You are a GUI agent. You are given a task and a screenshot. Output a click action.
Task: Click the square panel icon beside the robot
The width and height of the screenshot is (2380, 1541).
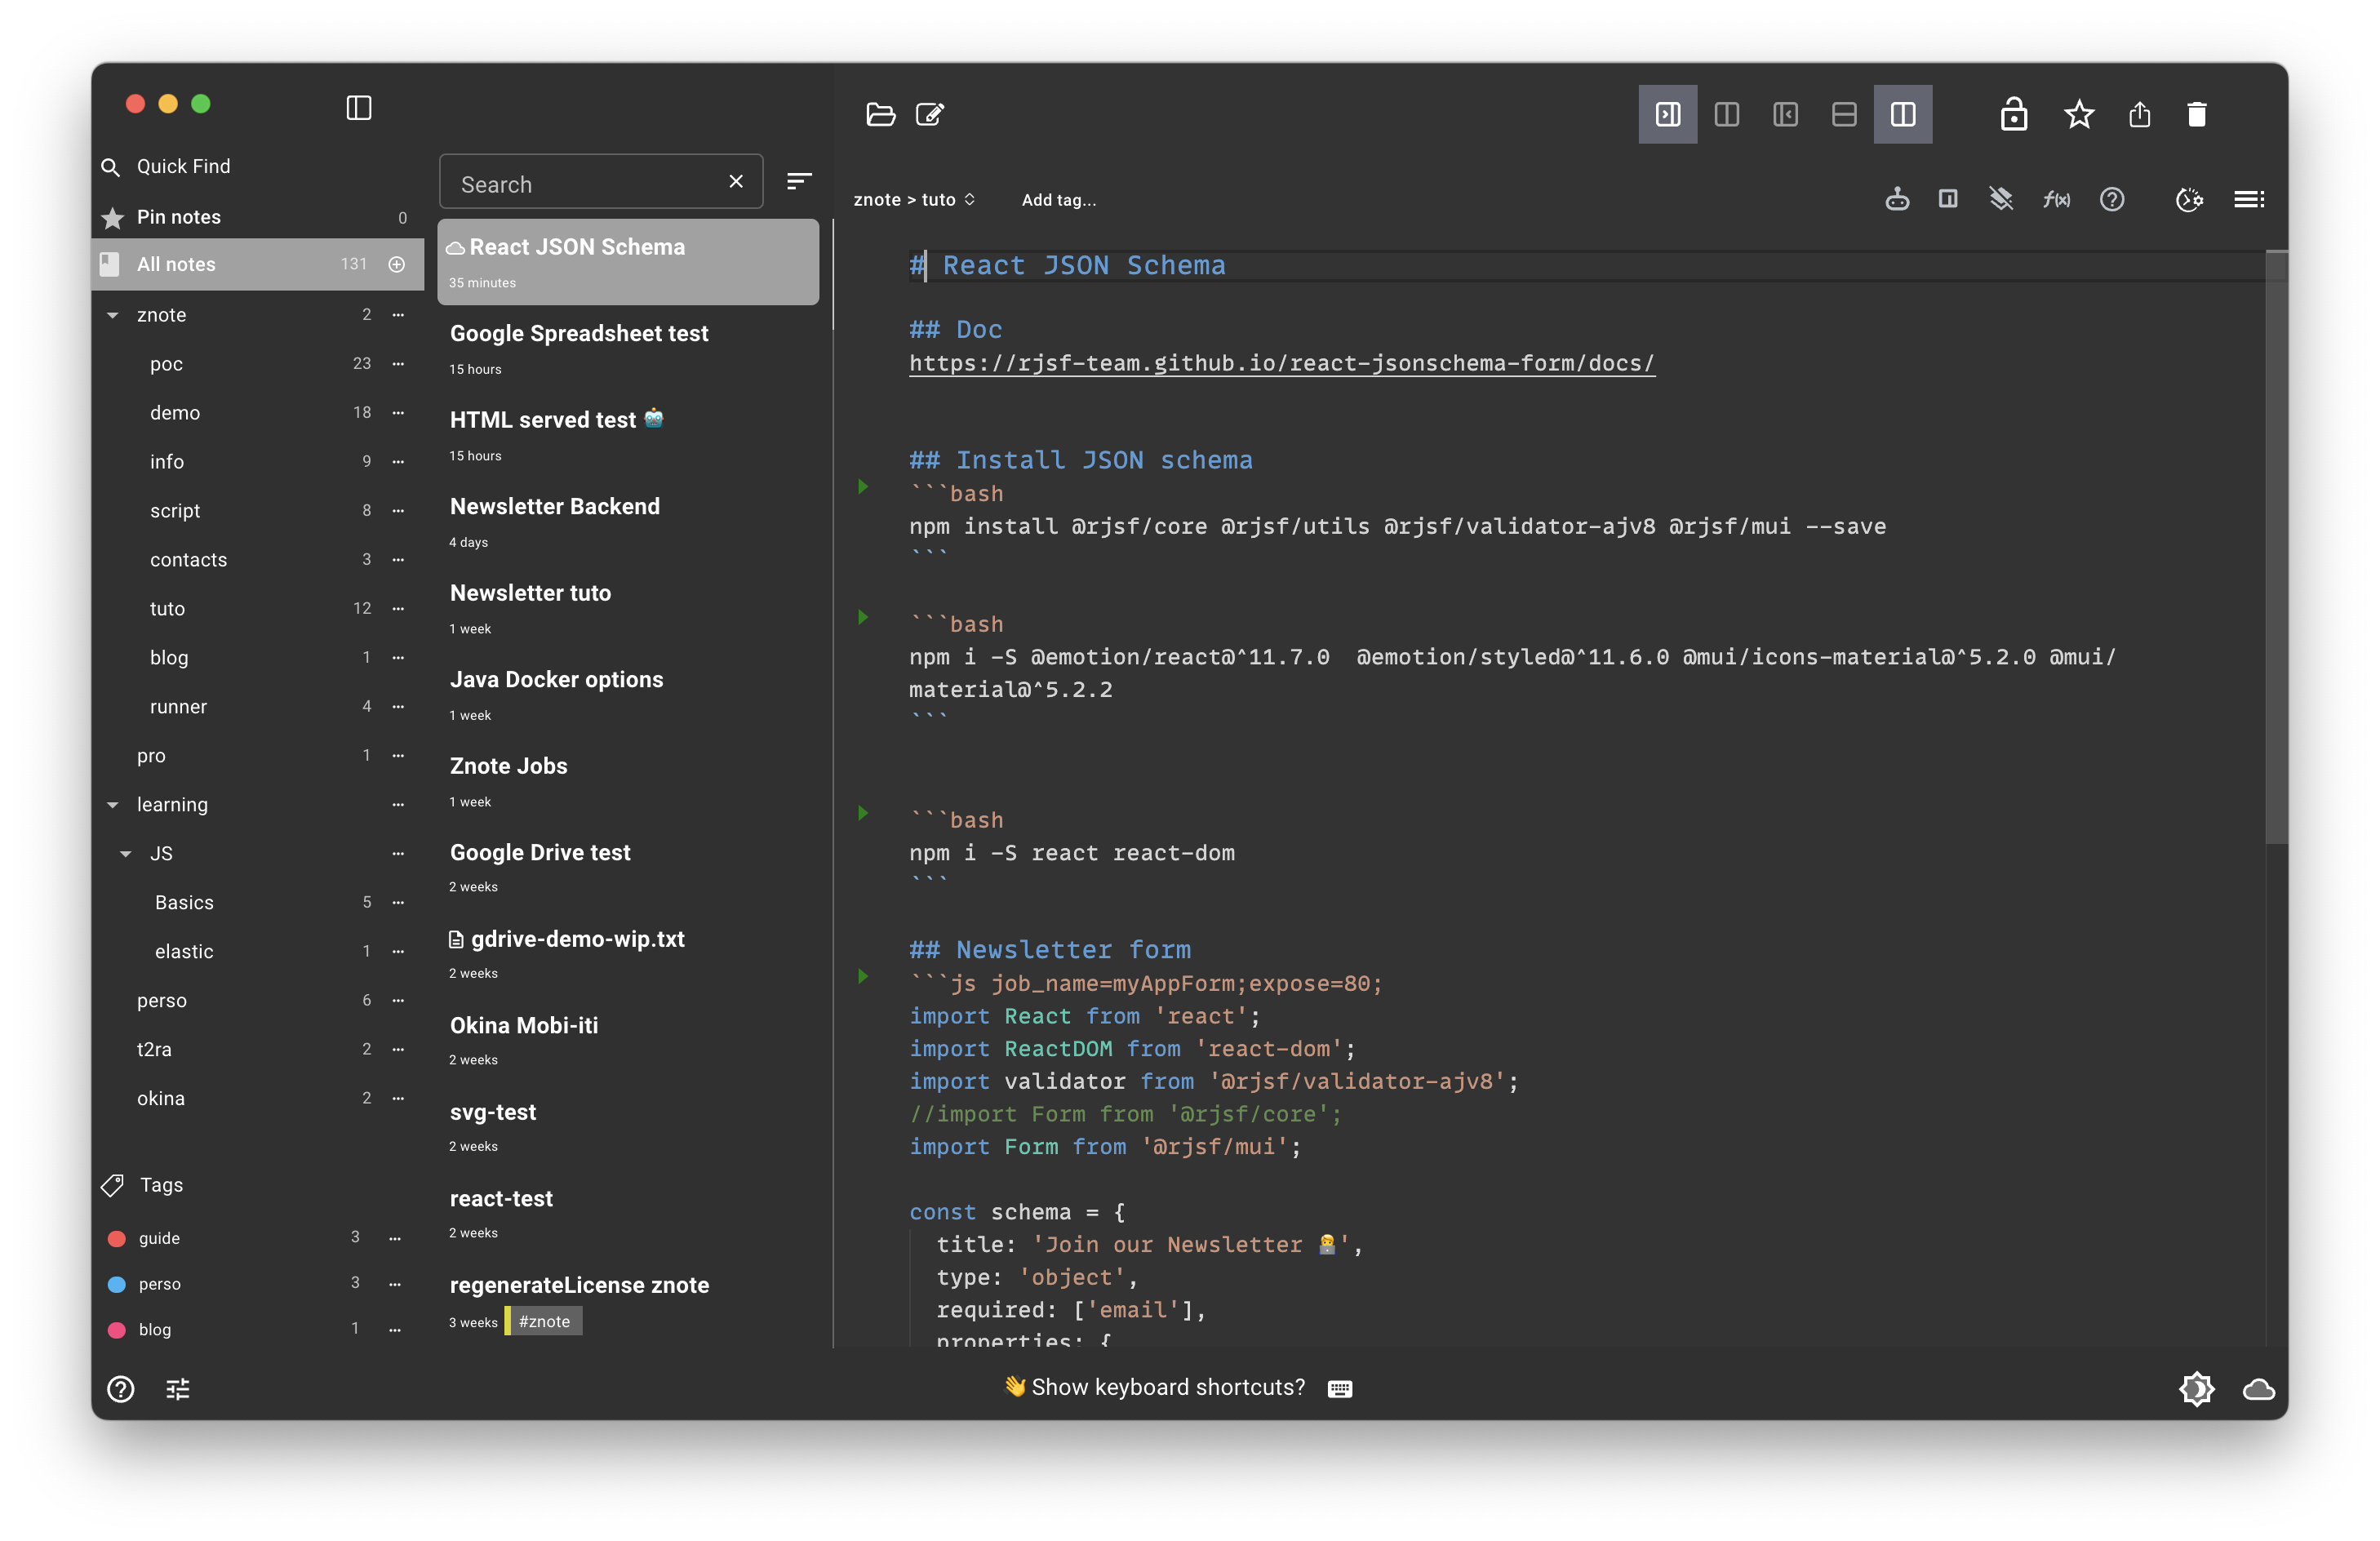(x=1948, y=199)
